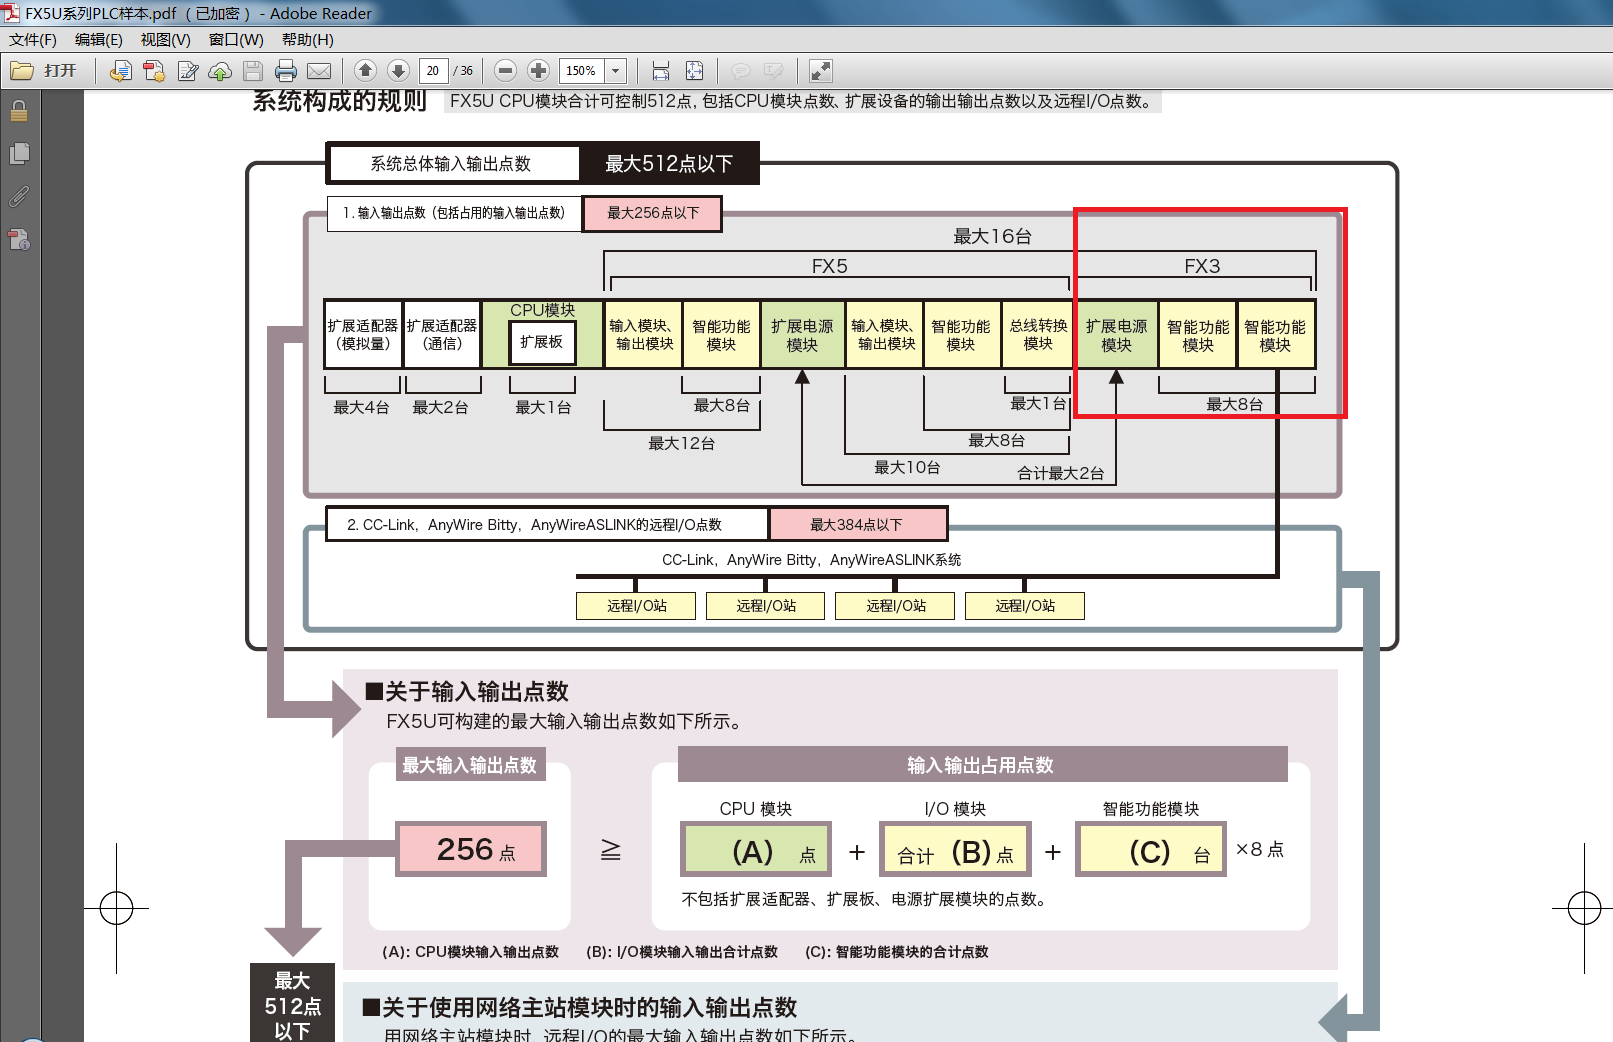The image size is (1613, 1042).
Task: Open the 视图(V) menu
Action: 165,40
